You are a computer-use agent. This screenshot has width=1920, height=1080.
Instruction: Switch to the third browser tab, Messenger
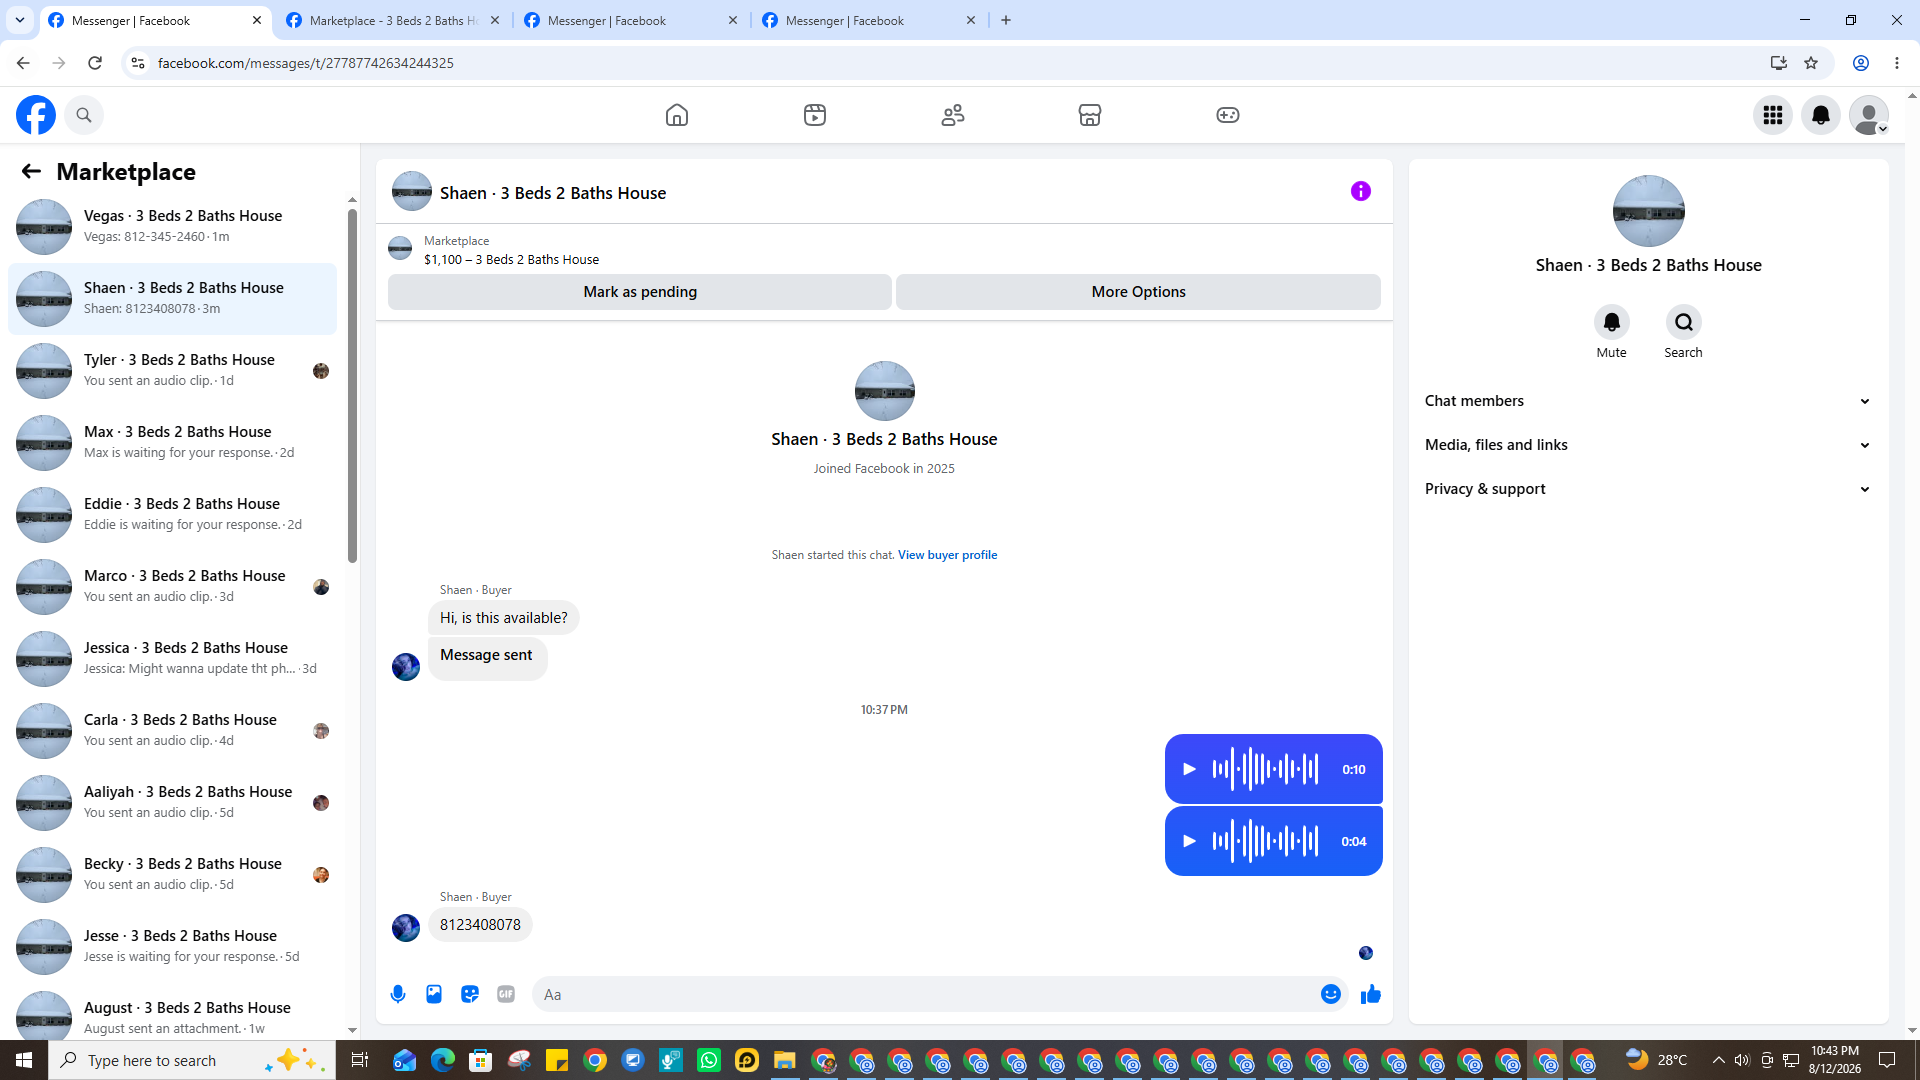point(631,20)
